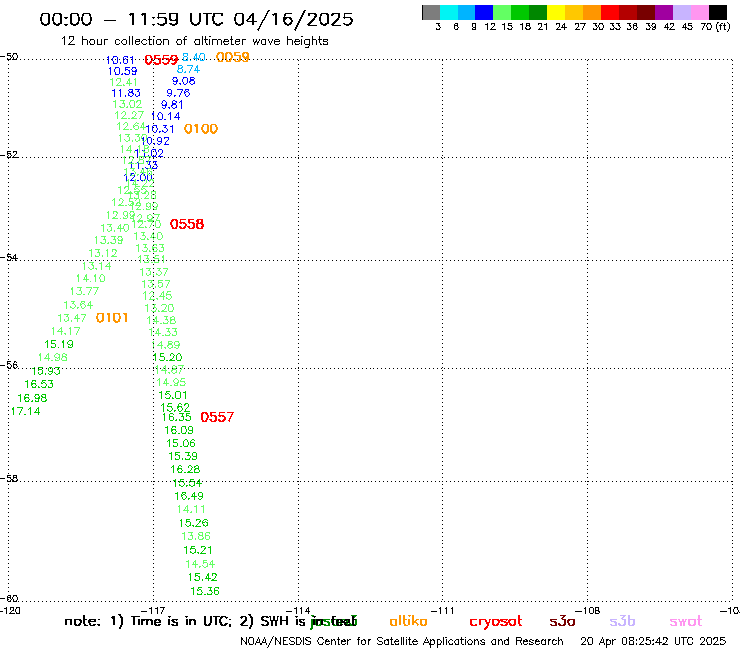
Task: Select the lavender 45 ft legend swatch
Action: tap(681, 12)
